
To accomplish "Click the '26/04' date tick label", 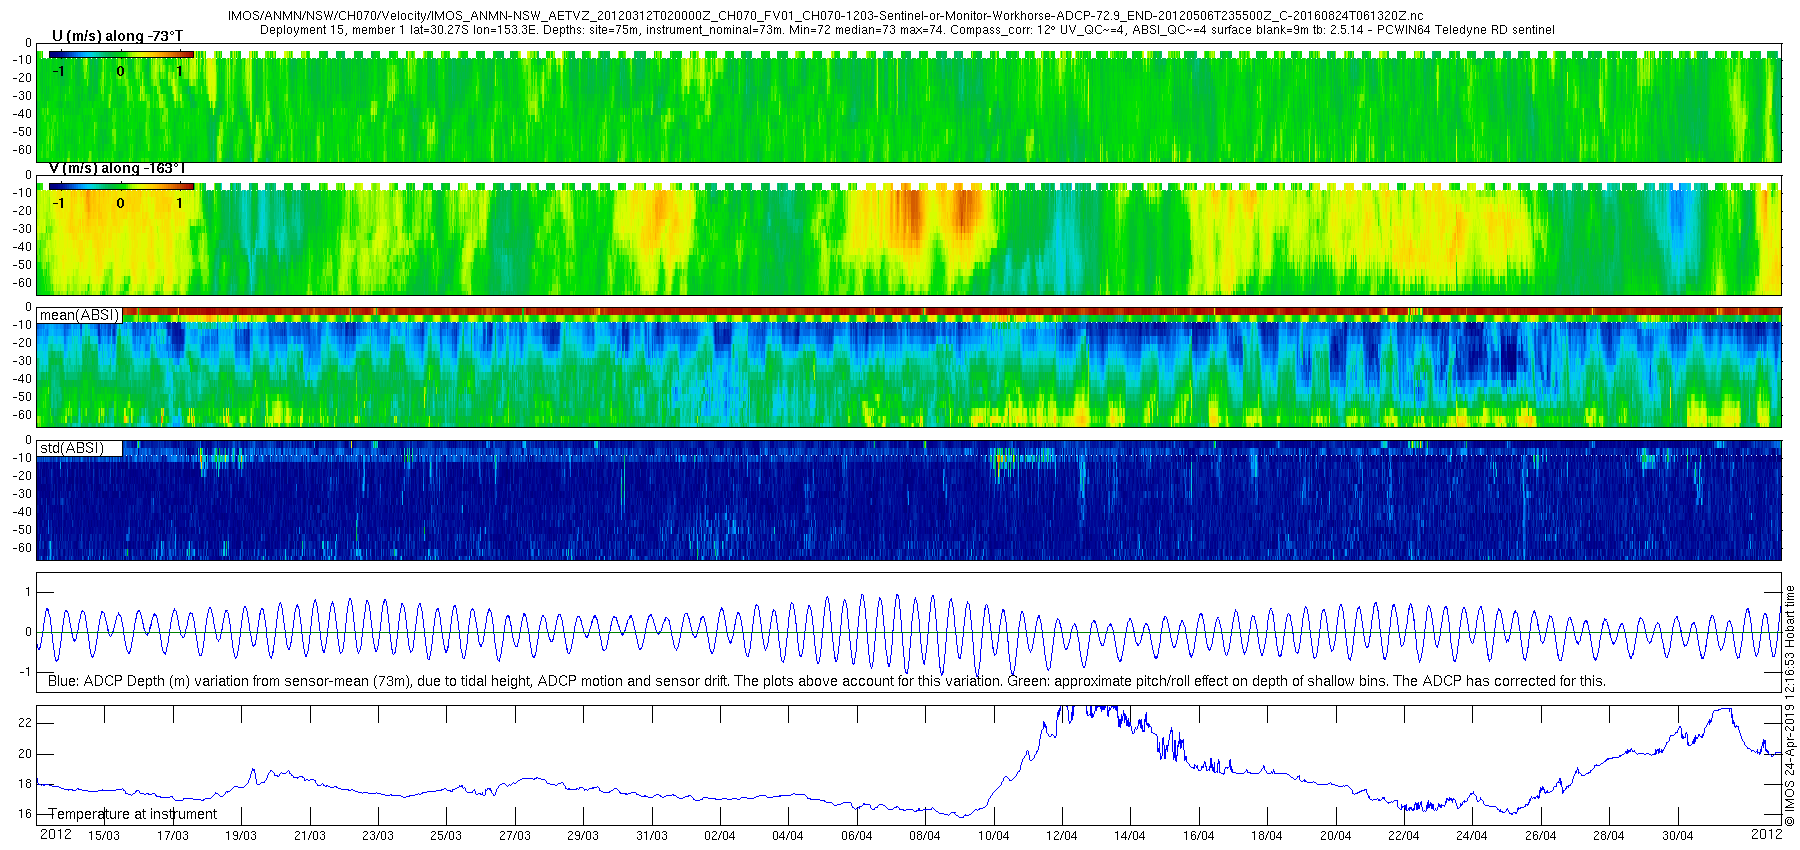I will pos(1541,836).
